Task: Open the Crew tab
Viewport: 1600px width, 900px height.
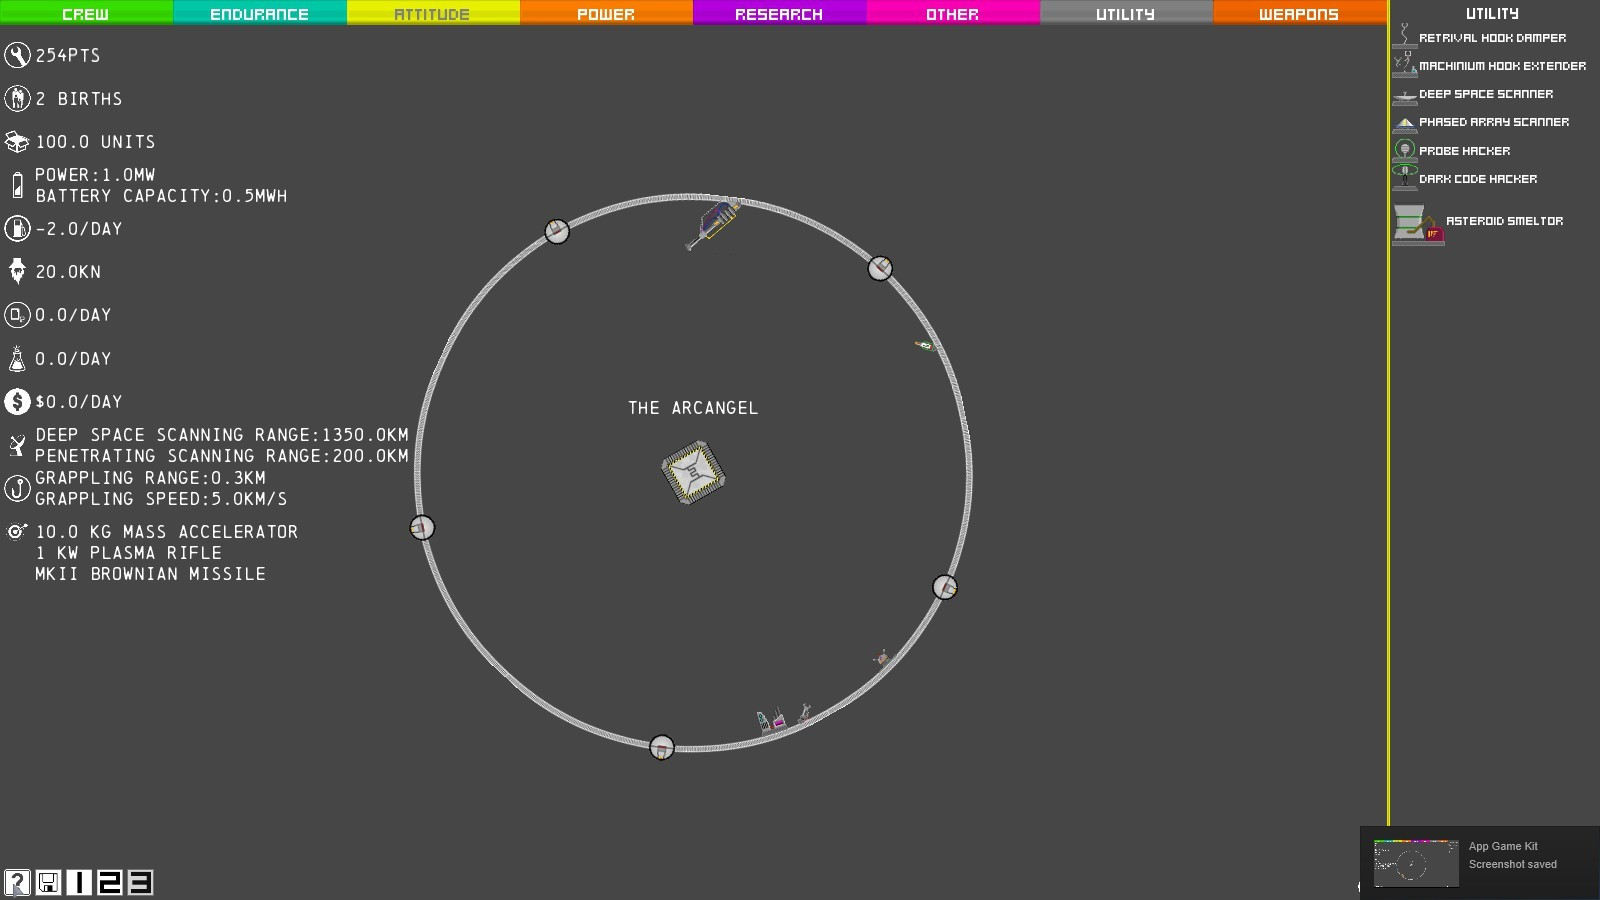Action: pyautogui.click(x=86, y=13)
